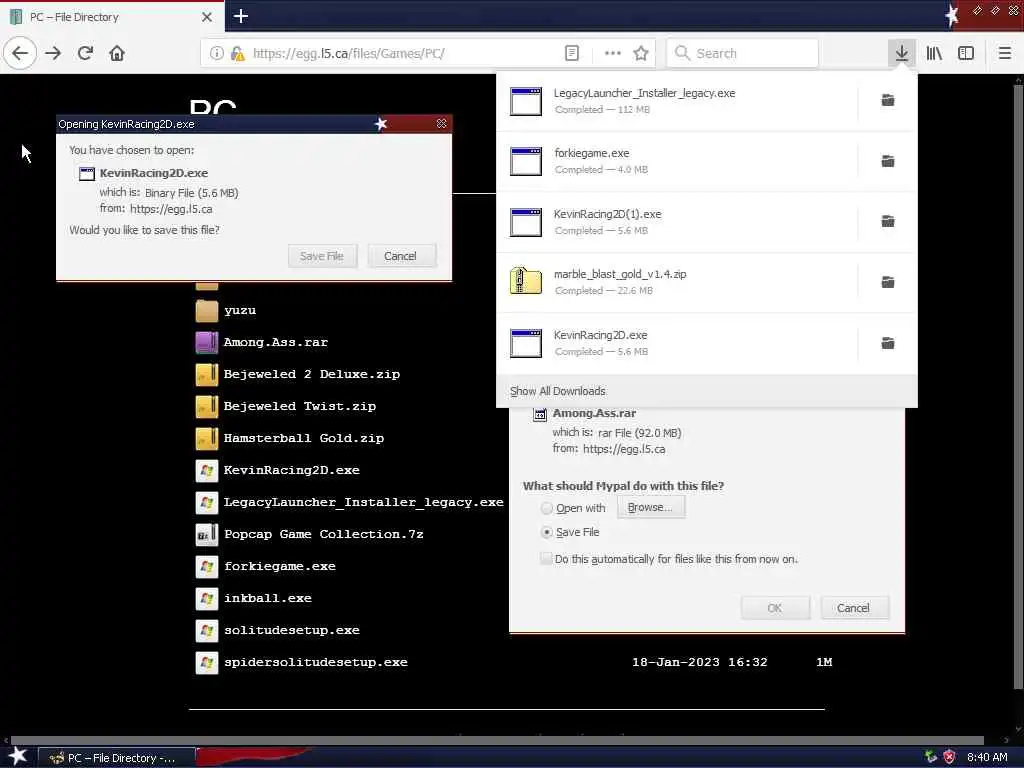The width and height of the screenshot is (1024, 768).
Task: Download Among.Ass.rar from file list
Action: point(276,342)
